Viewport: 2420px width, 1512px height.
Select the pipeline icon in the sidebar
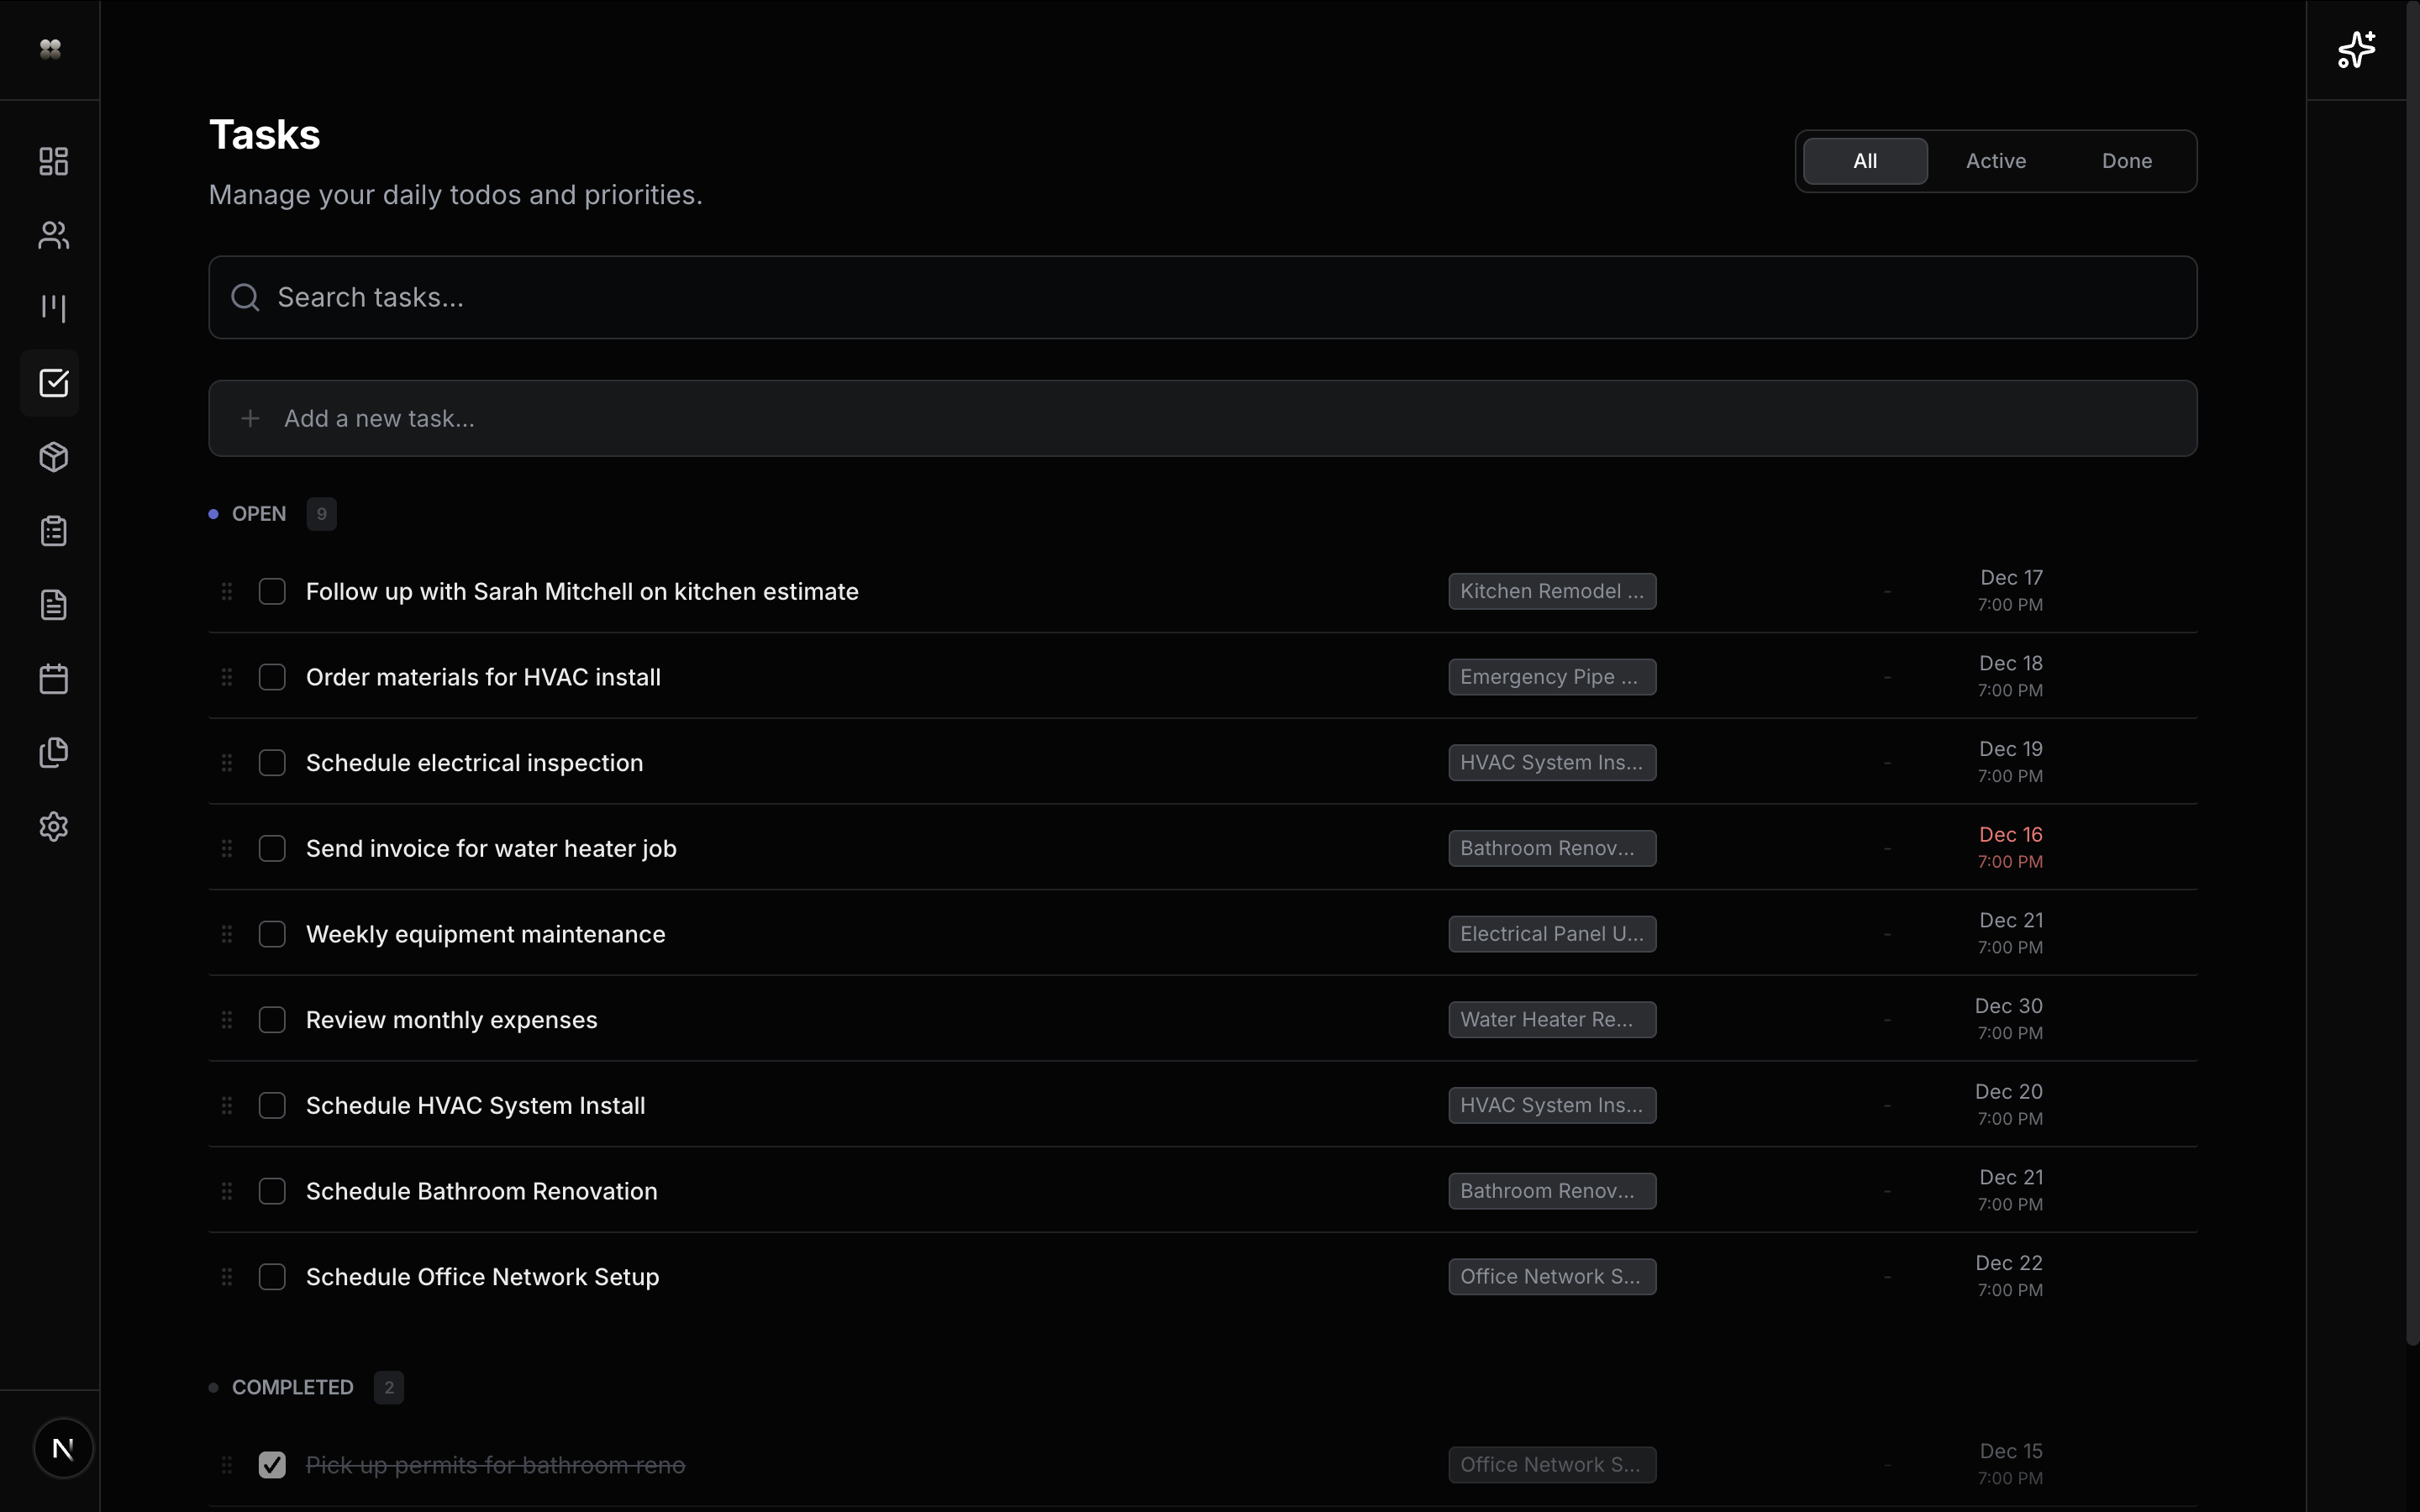(x=51, y=307)
